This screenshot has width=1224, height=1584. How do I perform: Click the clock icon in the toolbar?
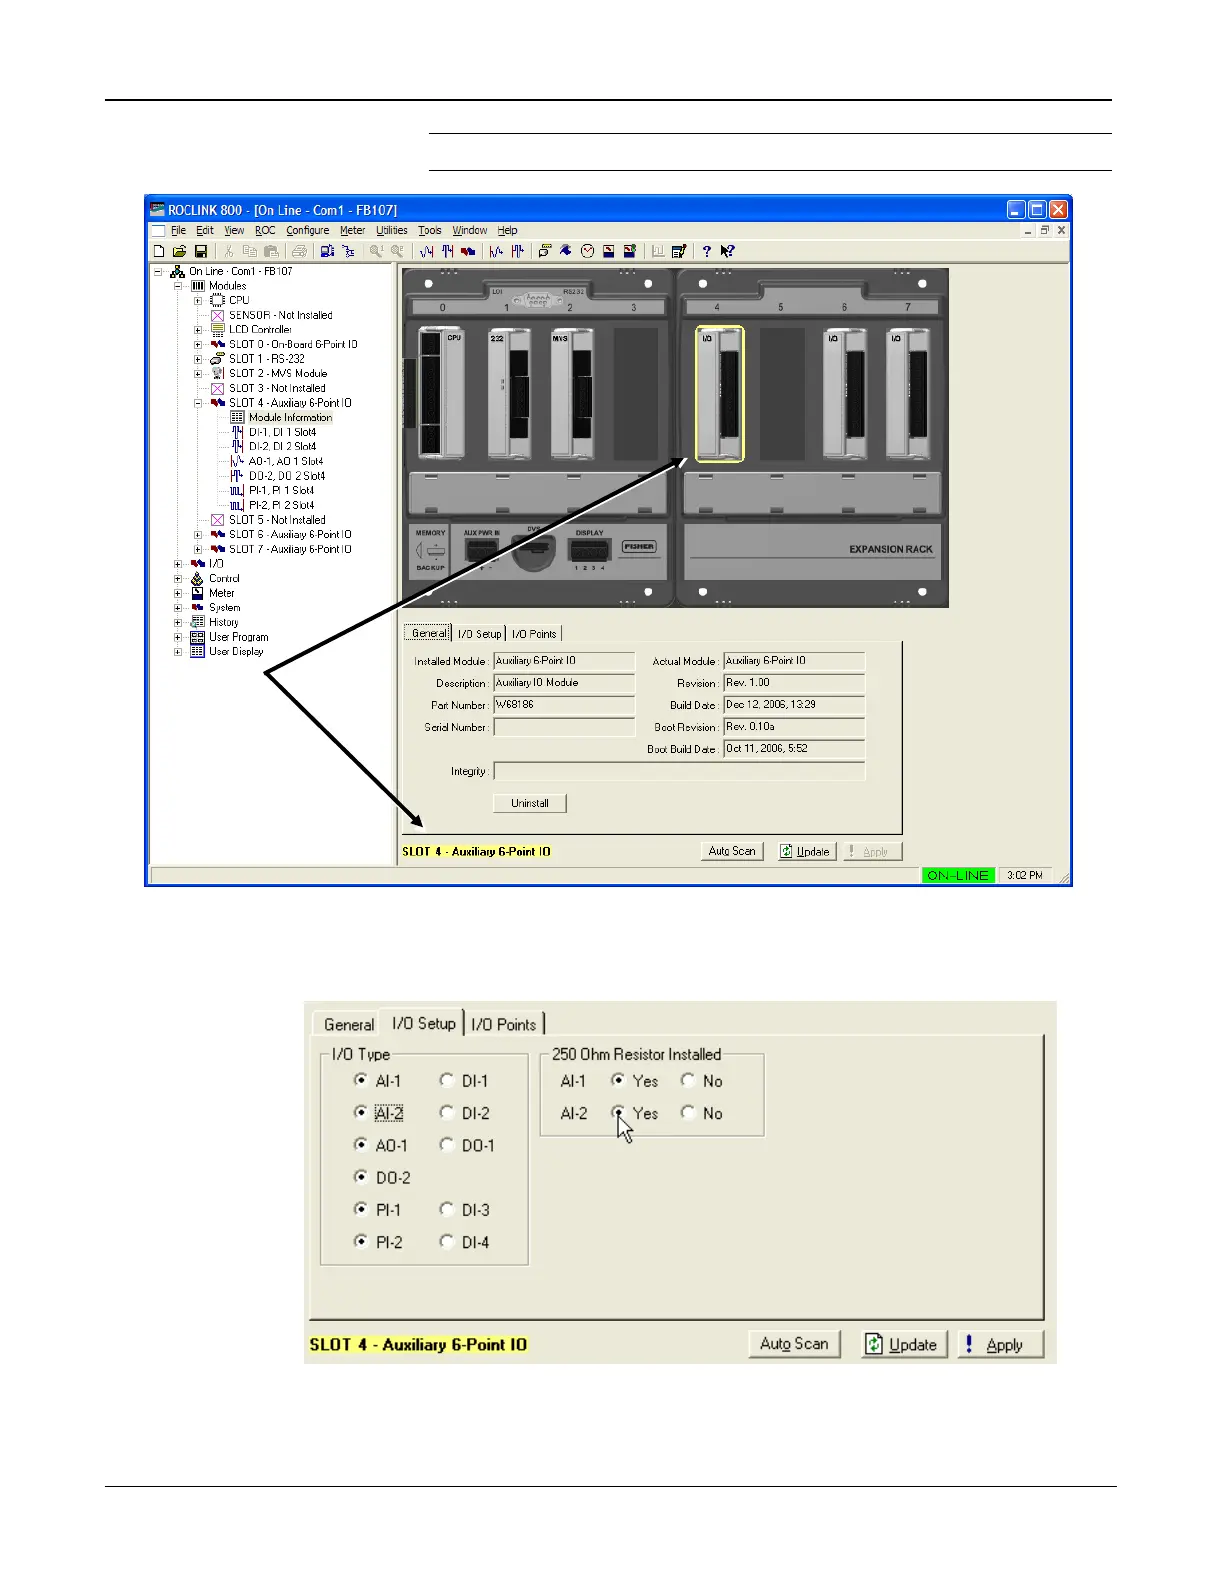588,251
